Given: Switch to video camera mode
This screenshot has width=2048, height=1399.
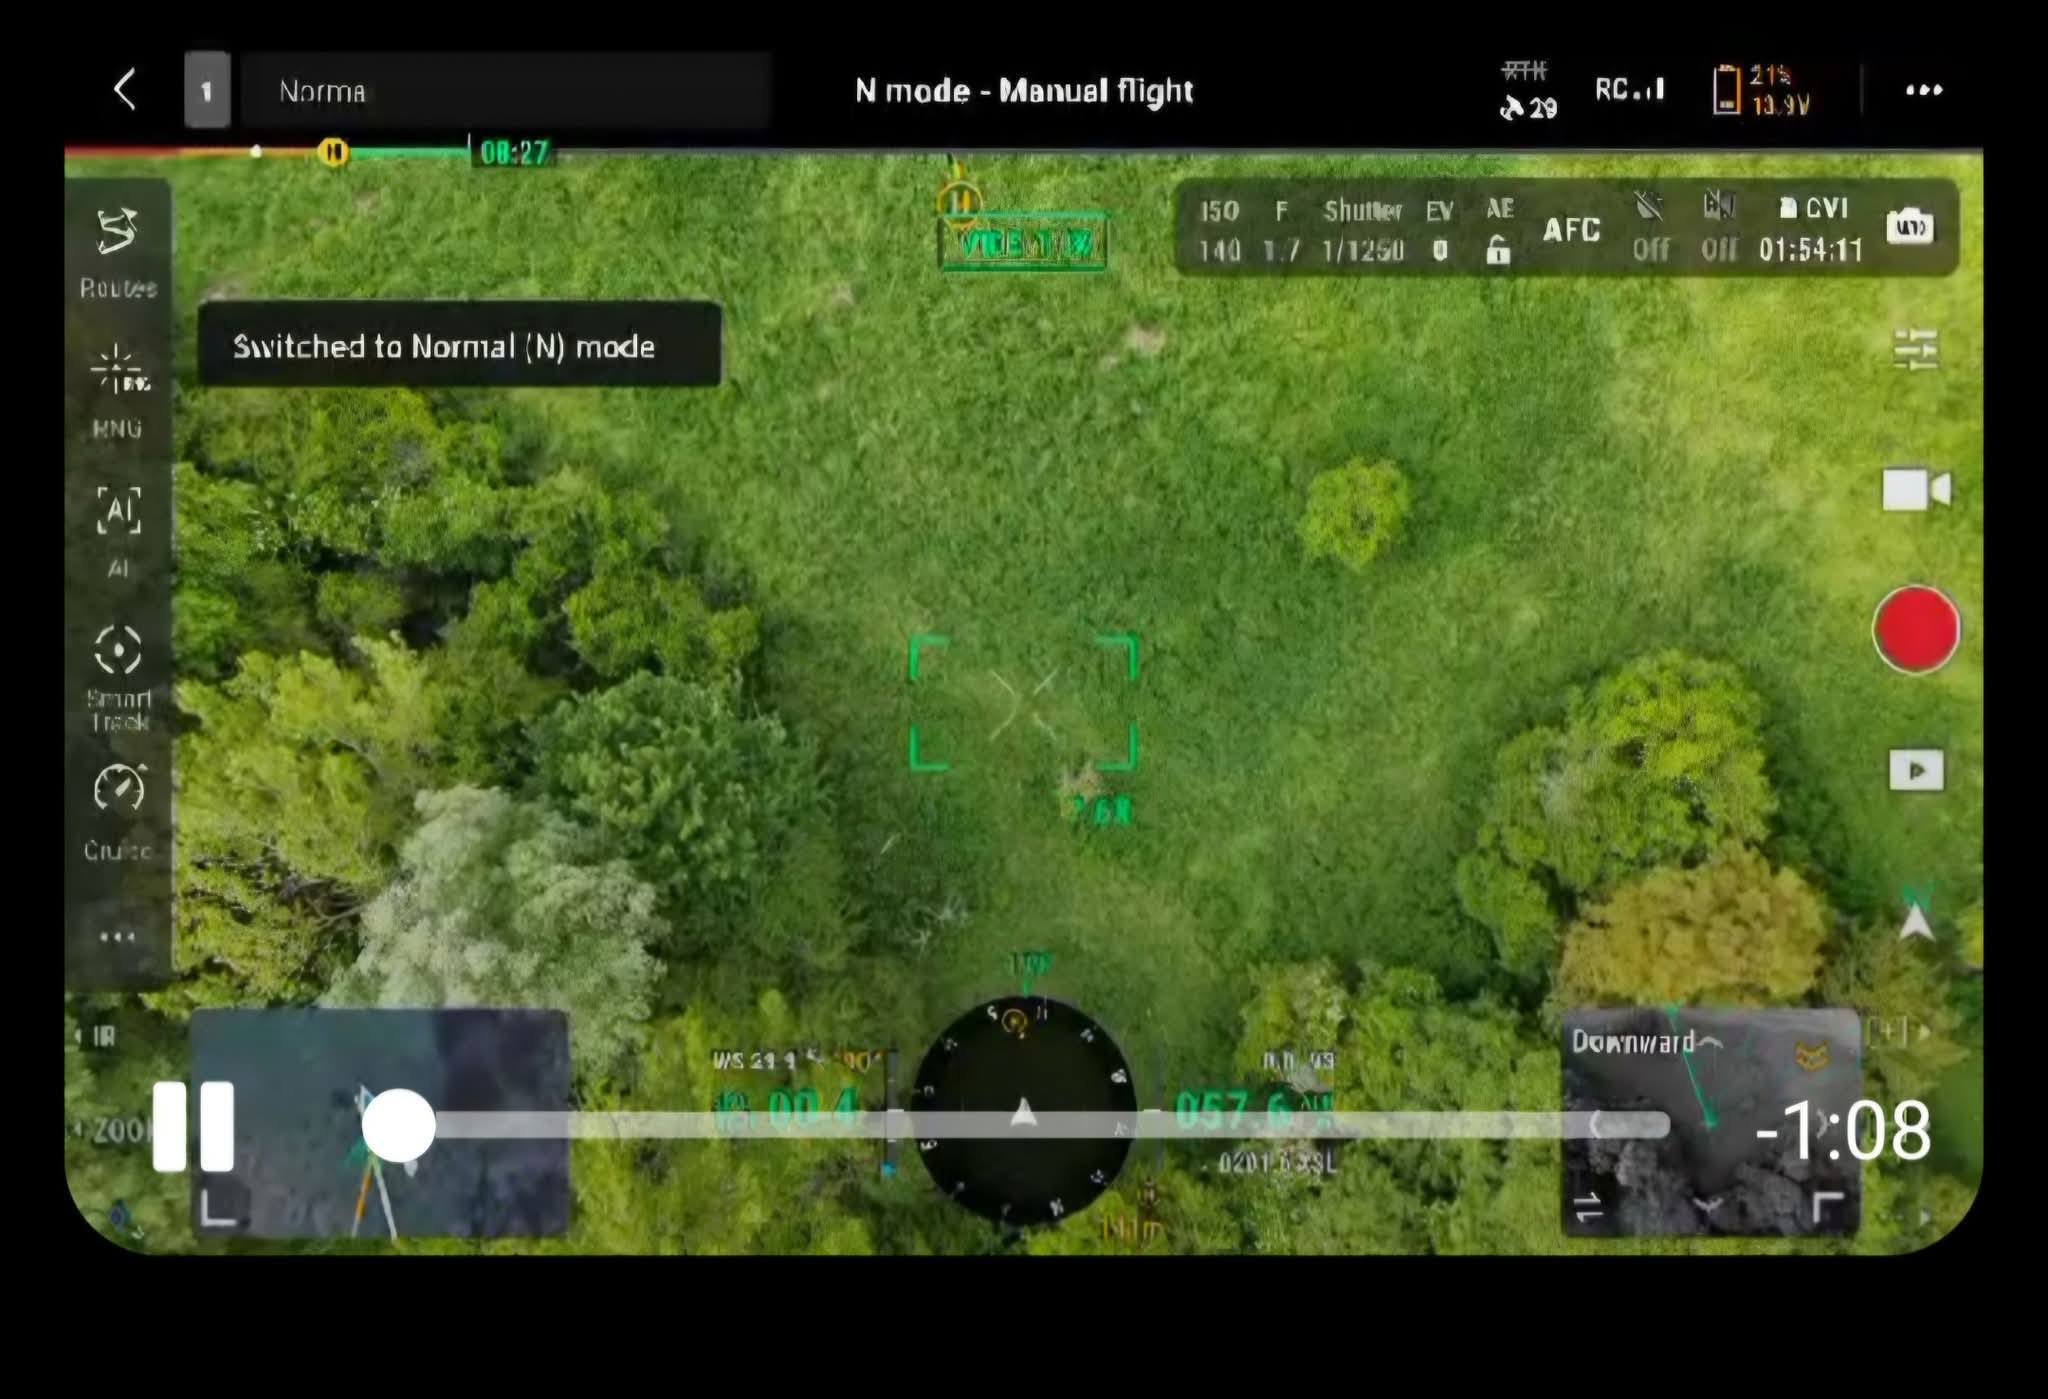Looking at the screenshot, I should (x=1915, y=490).
